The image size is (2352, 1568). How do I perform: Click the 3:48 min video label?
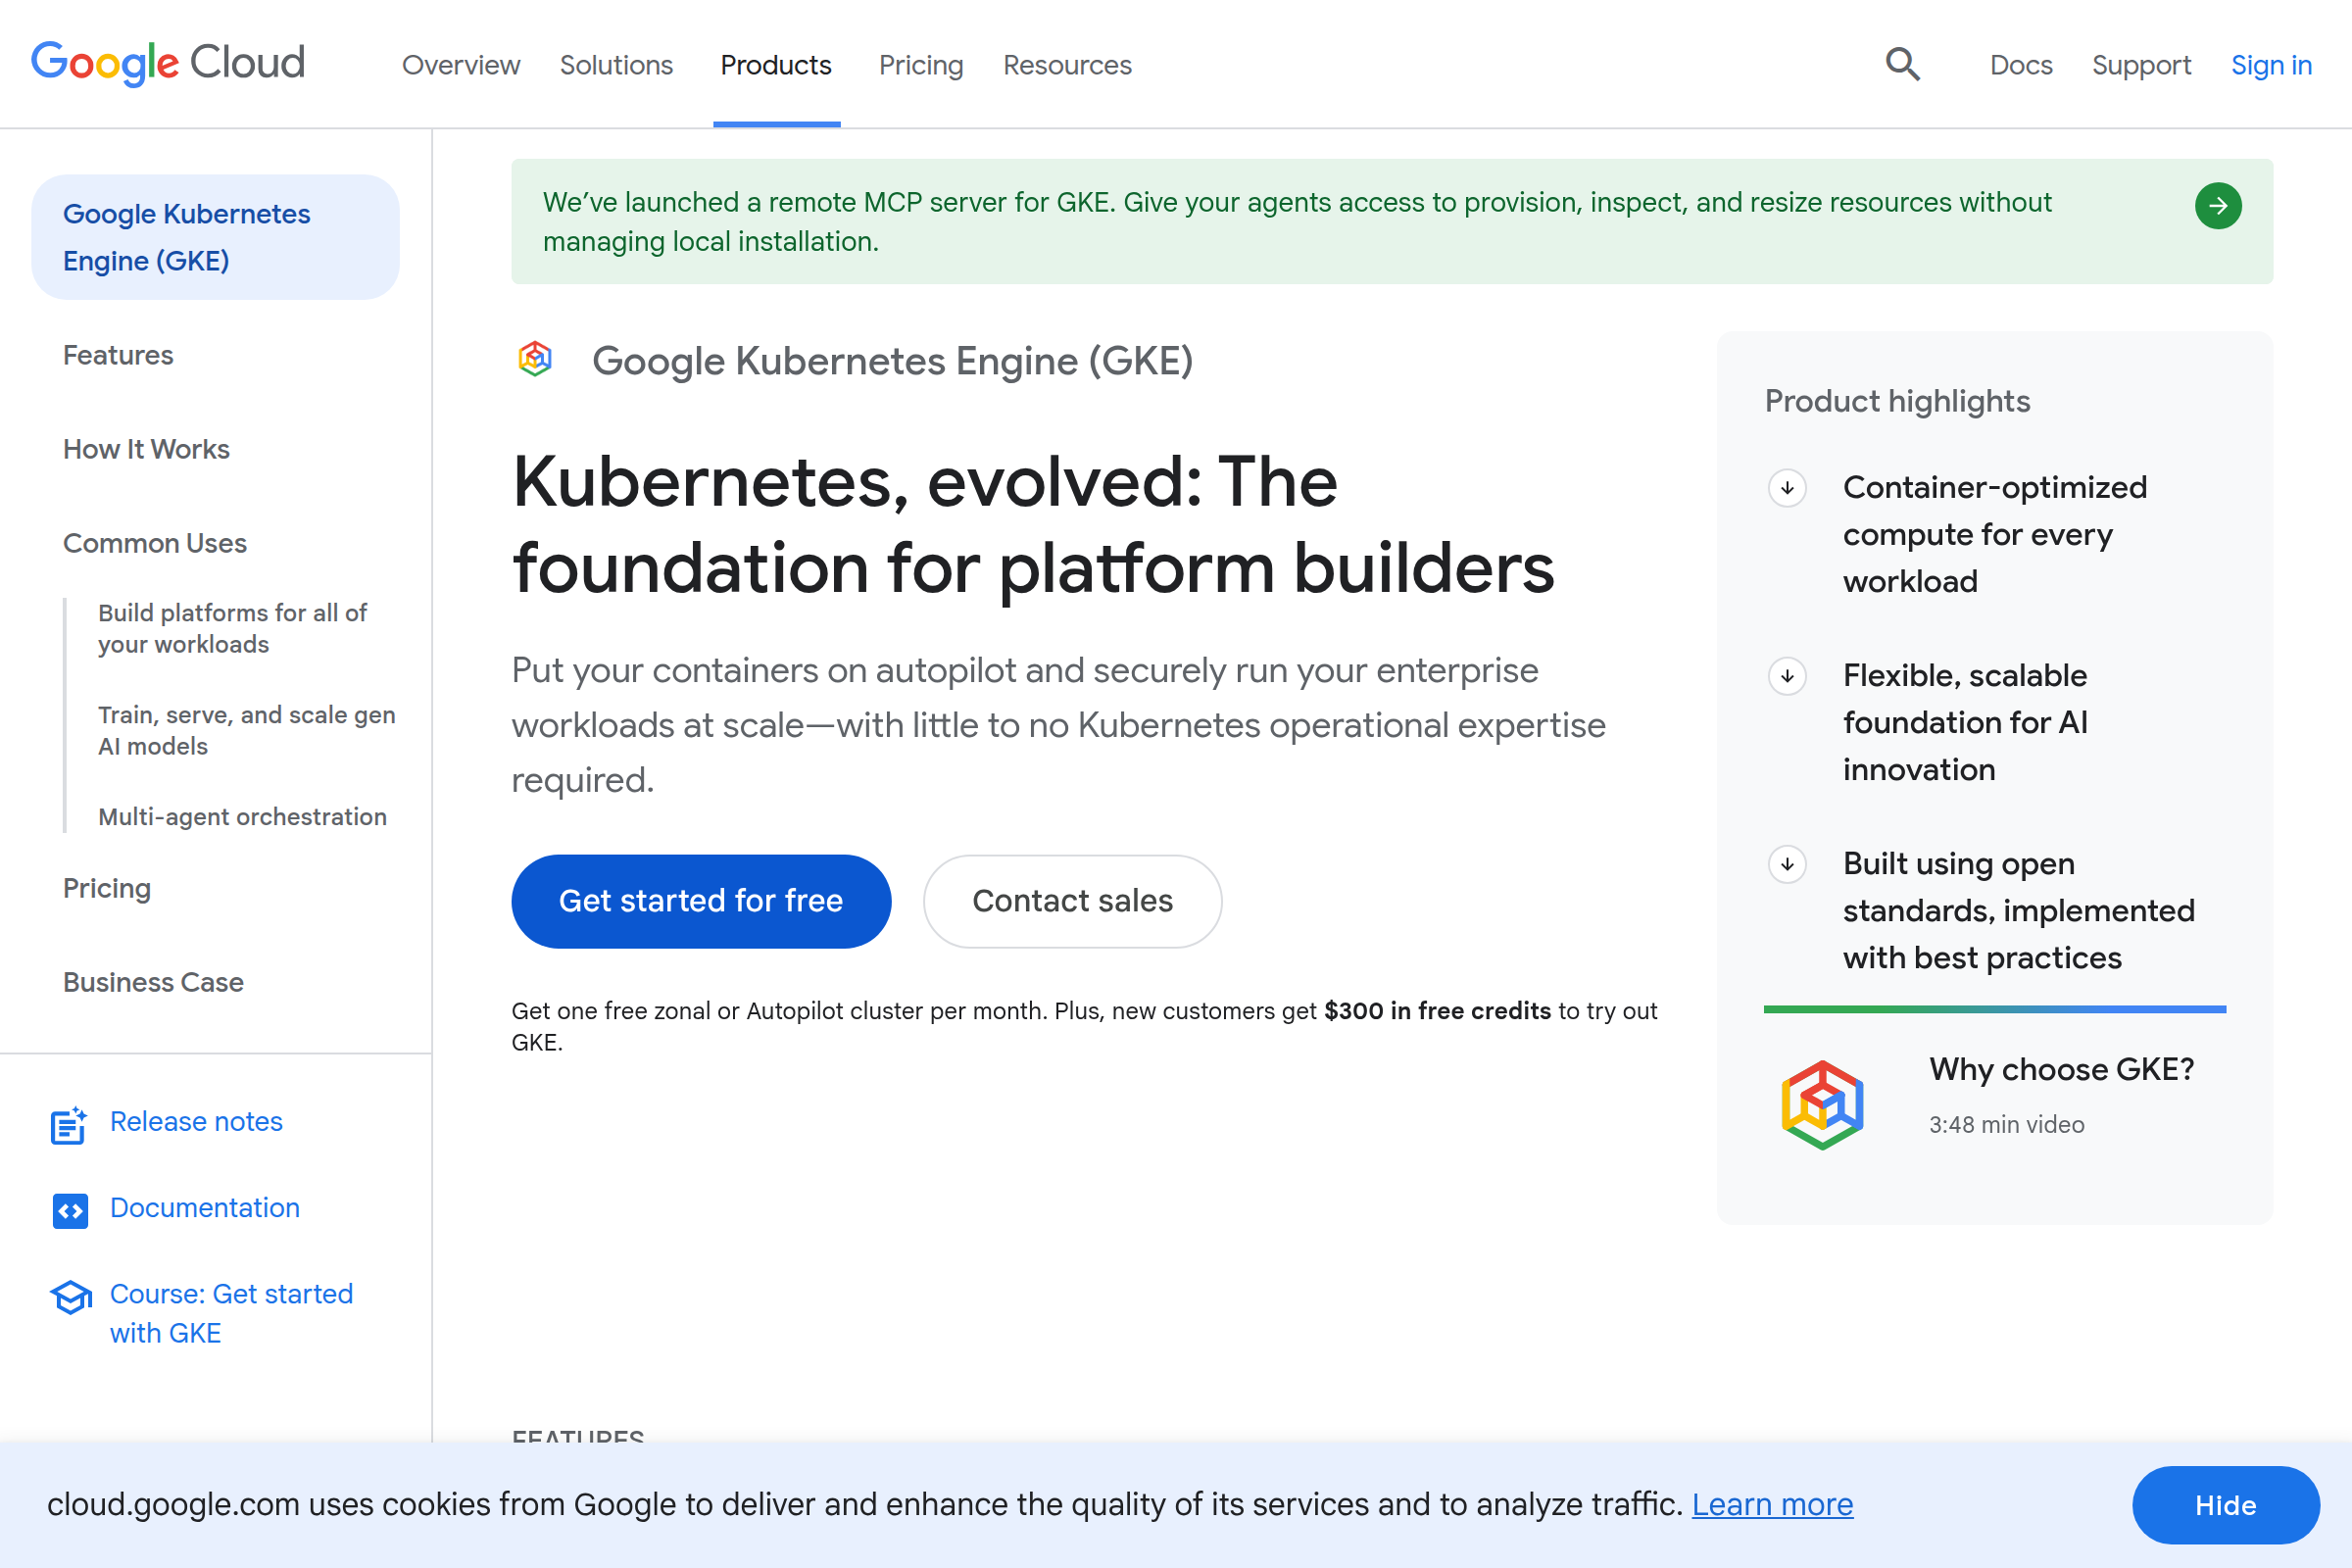tap(2006, 1124)
